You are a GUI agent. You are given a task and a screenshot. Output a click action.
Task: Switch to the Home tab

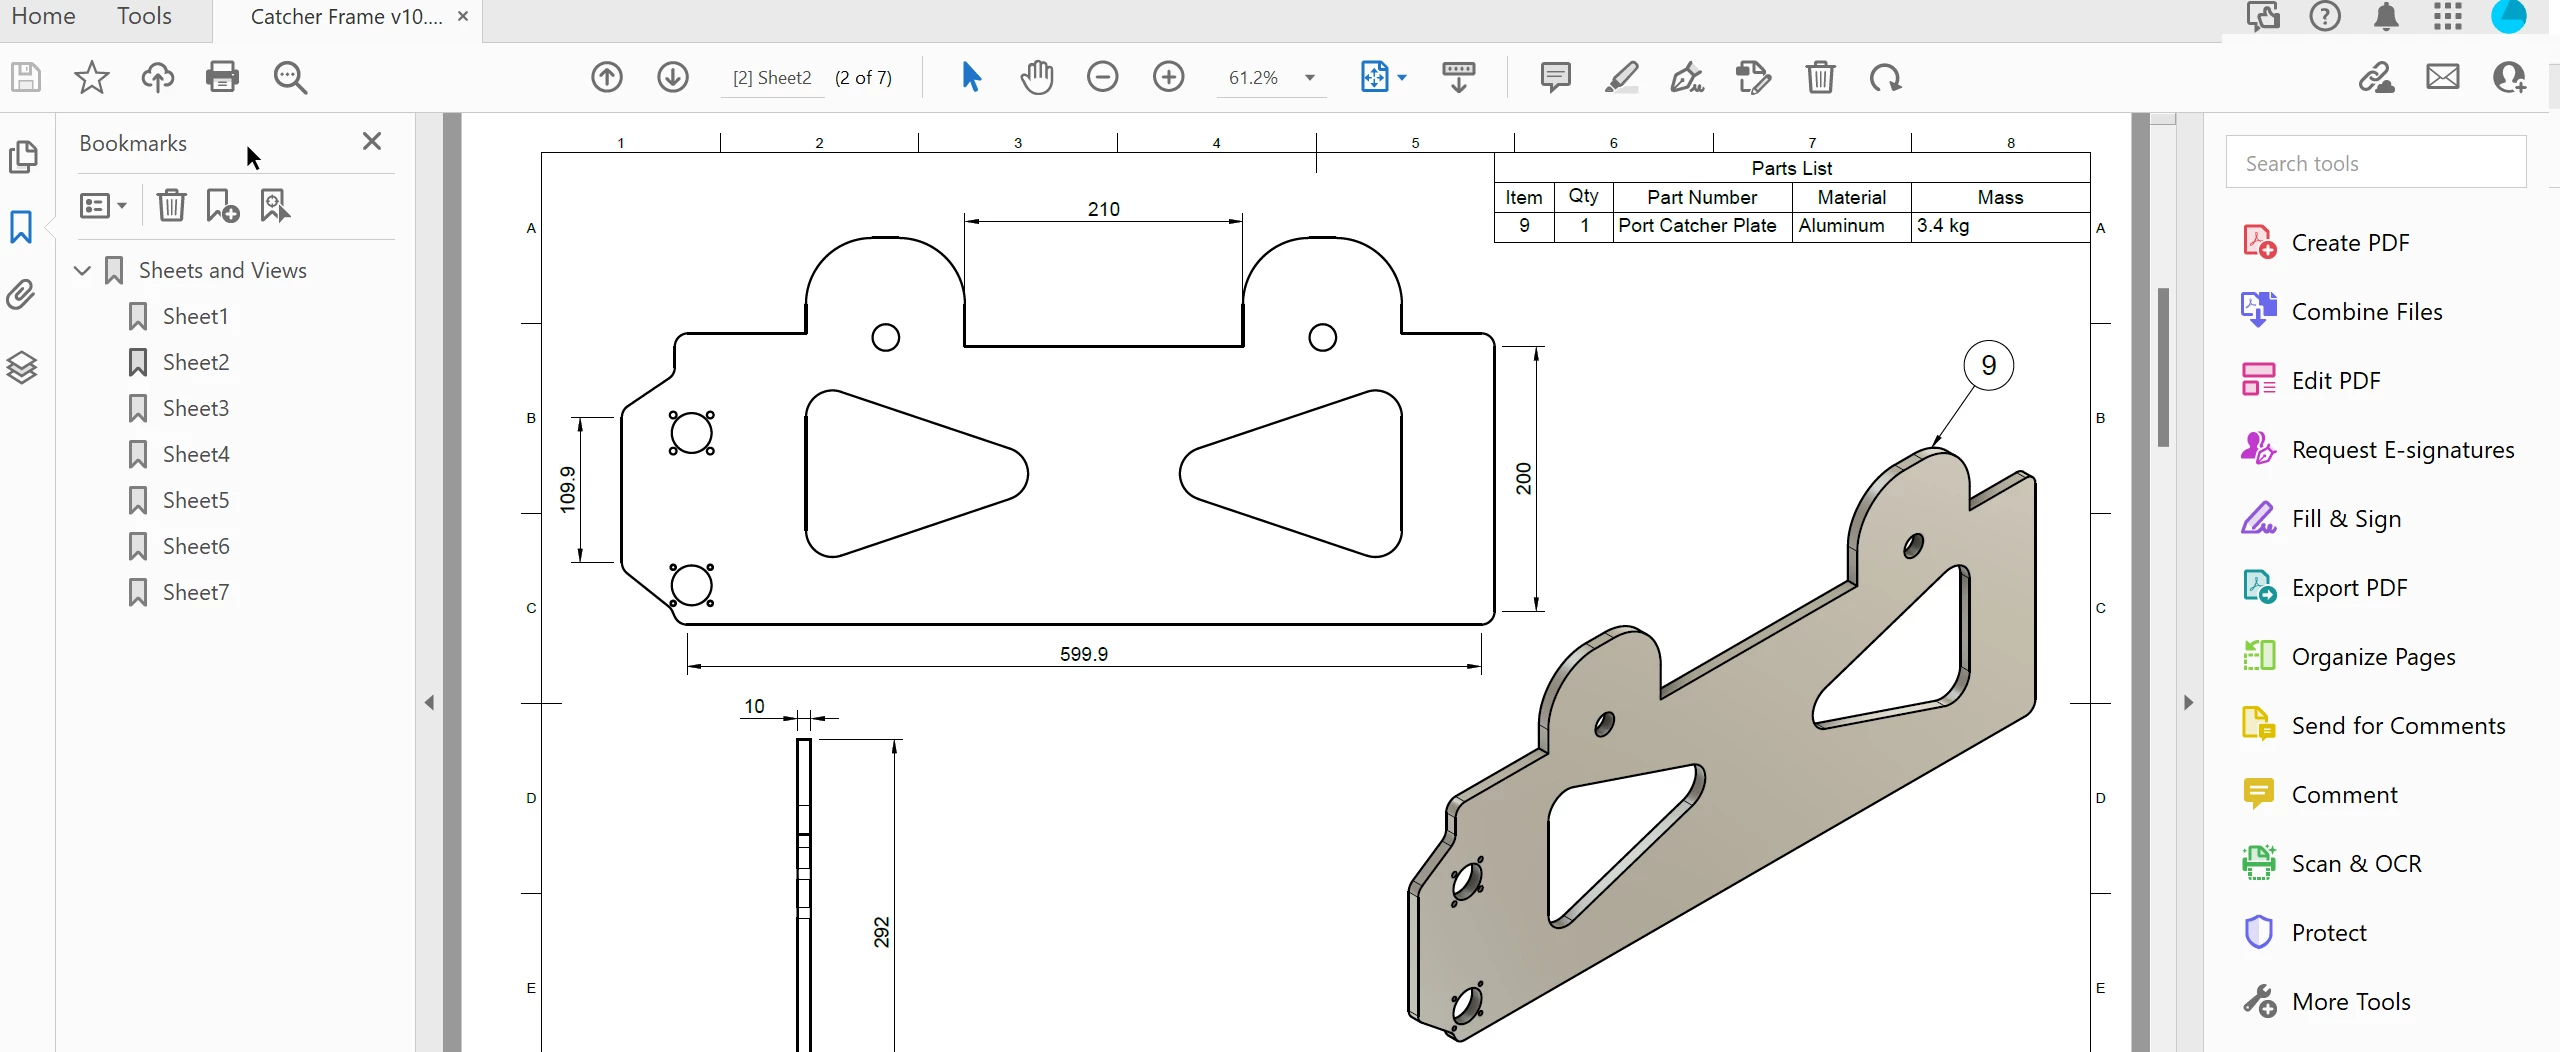pyautogui.click(x=43, y=16)
